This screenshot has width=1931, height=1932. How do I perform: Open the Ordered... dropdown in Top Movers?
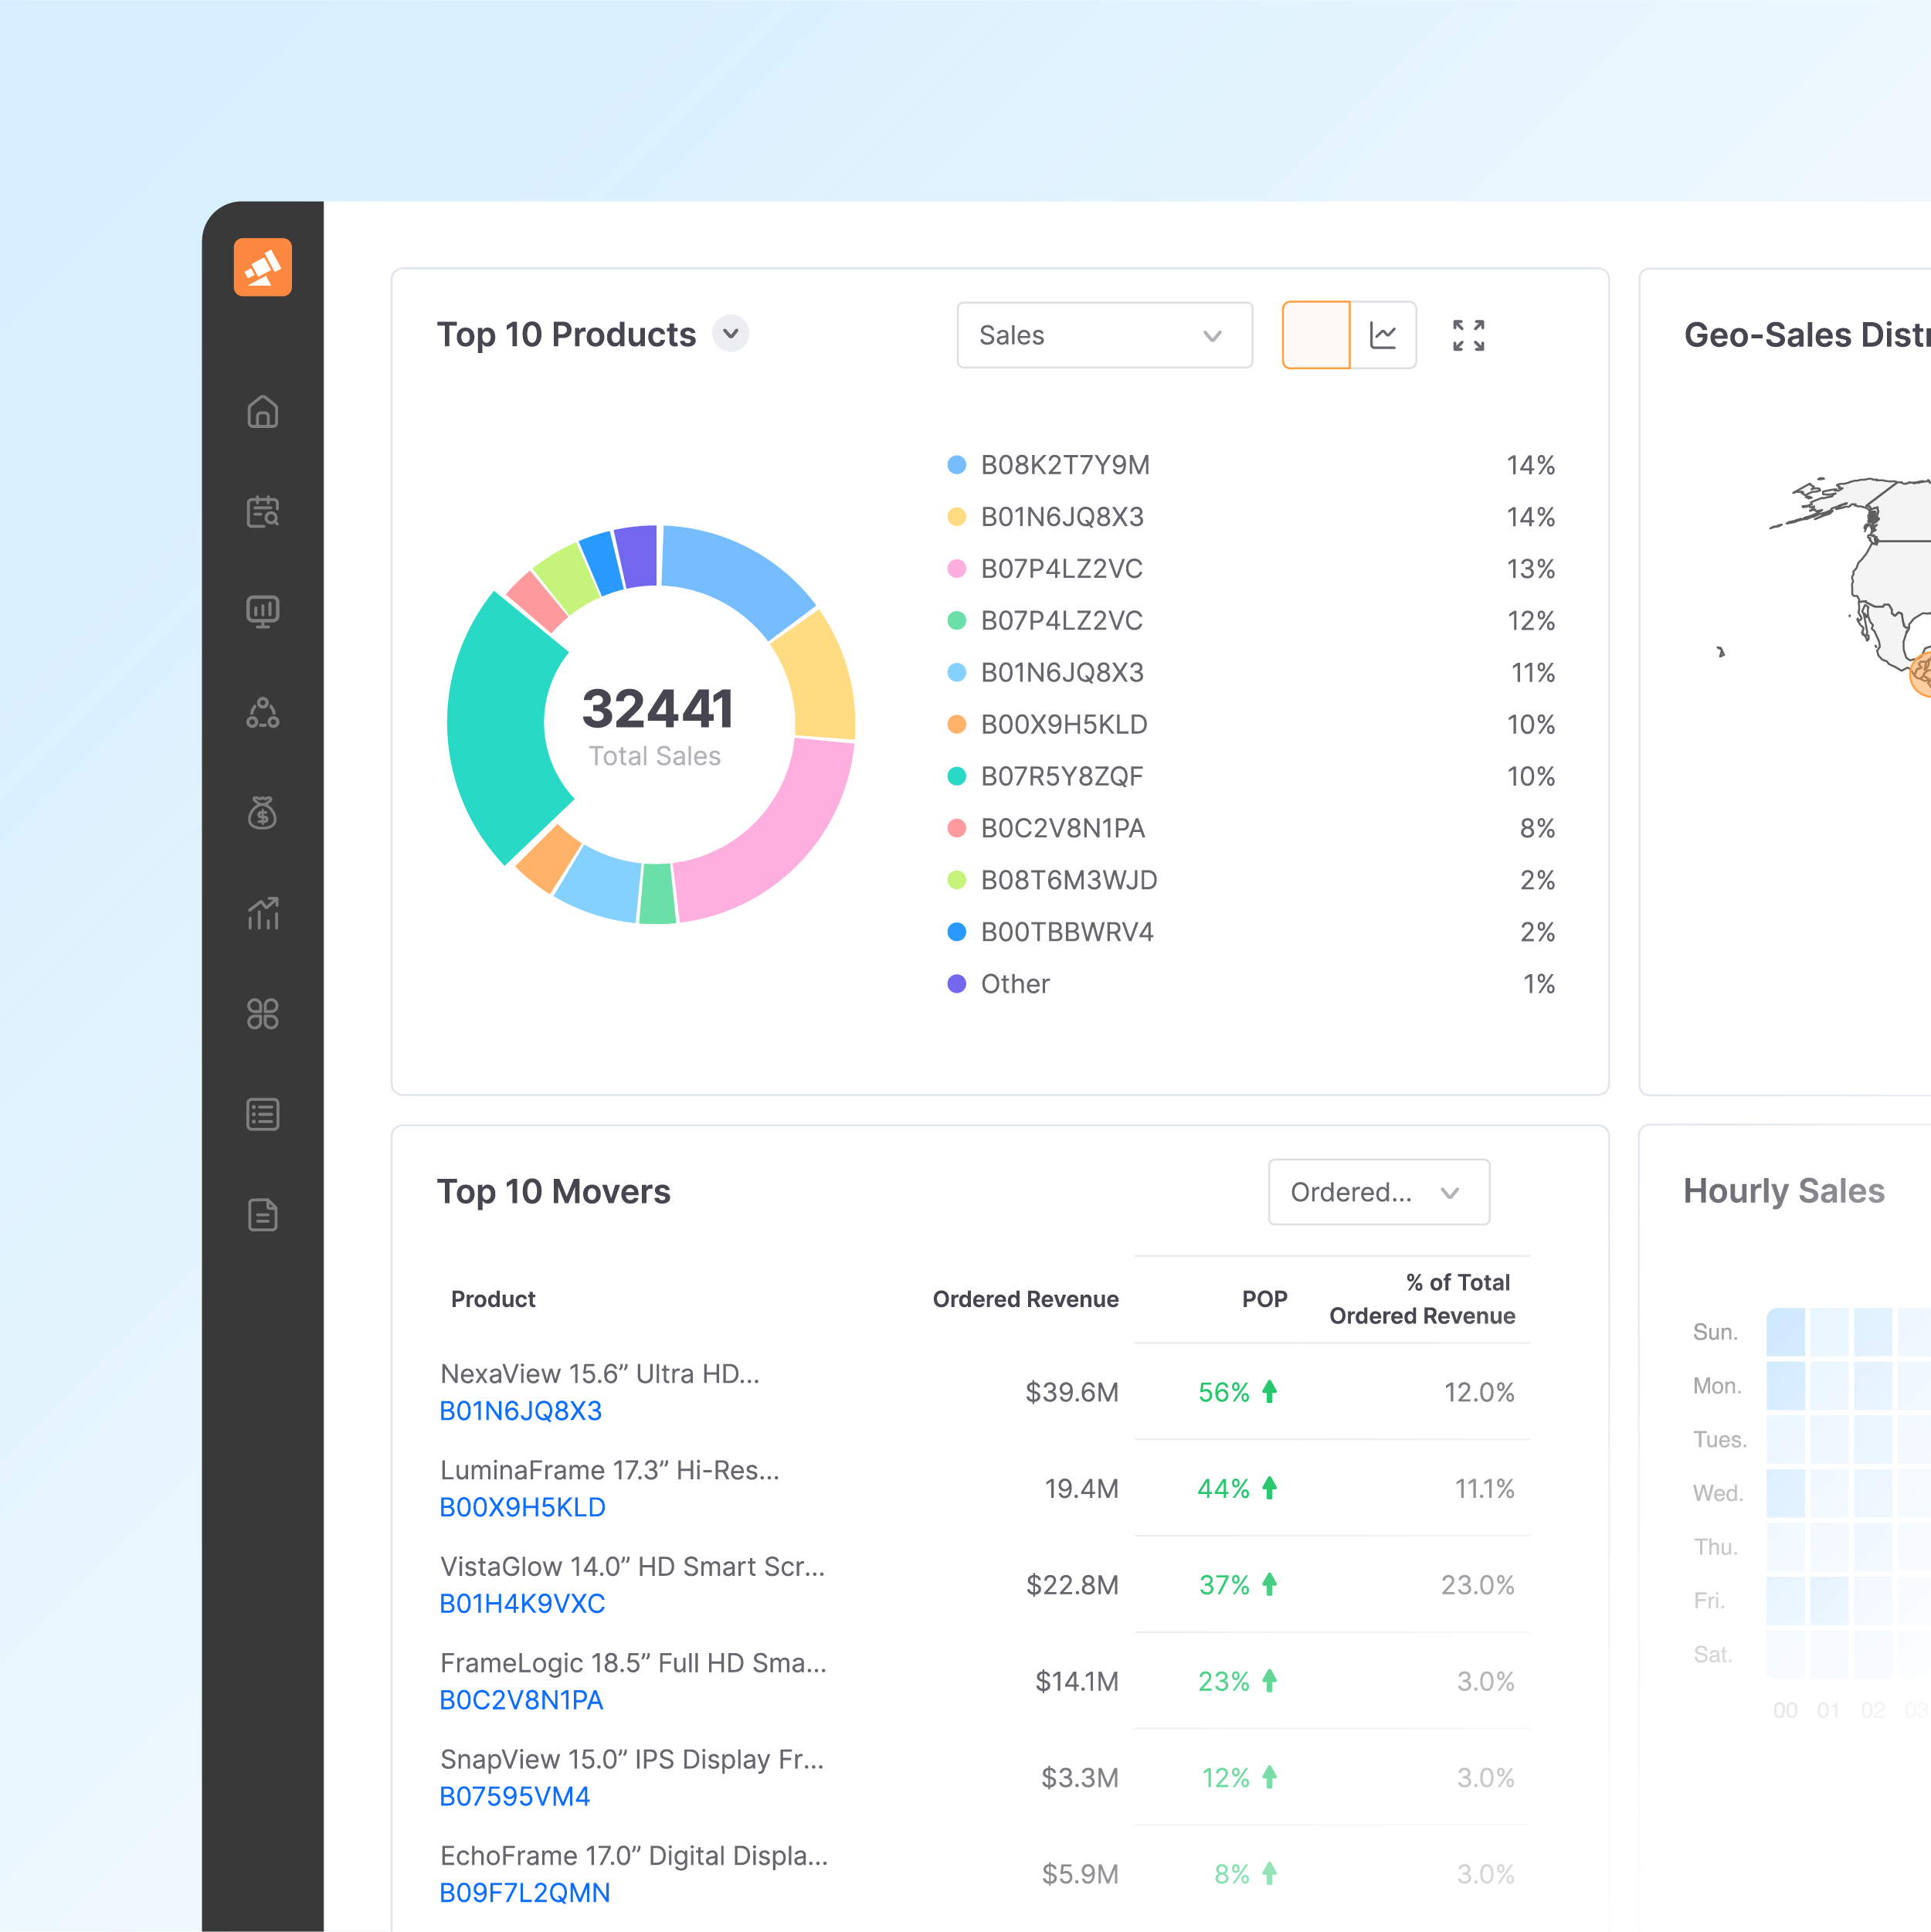[1378, 1192]
